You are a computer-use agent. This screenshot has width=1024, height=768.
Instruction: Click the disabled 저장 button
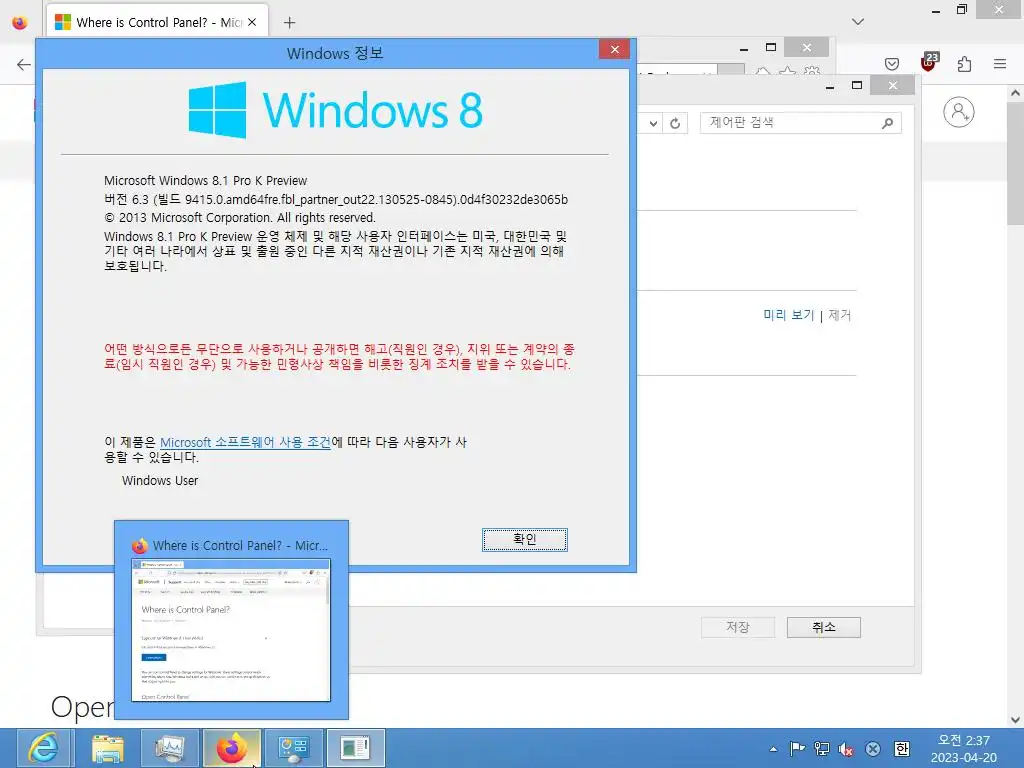point(738,627)
